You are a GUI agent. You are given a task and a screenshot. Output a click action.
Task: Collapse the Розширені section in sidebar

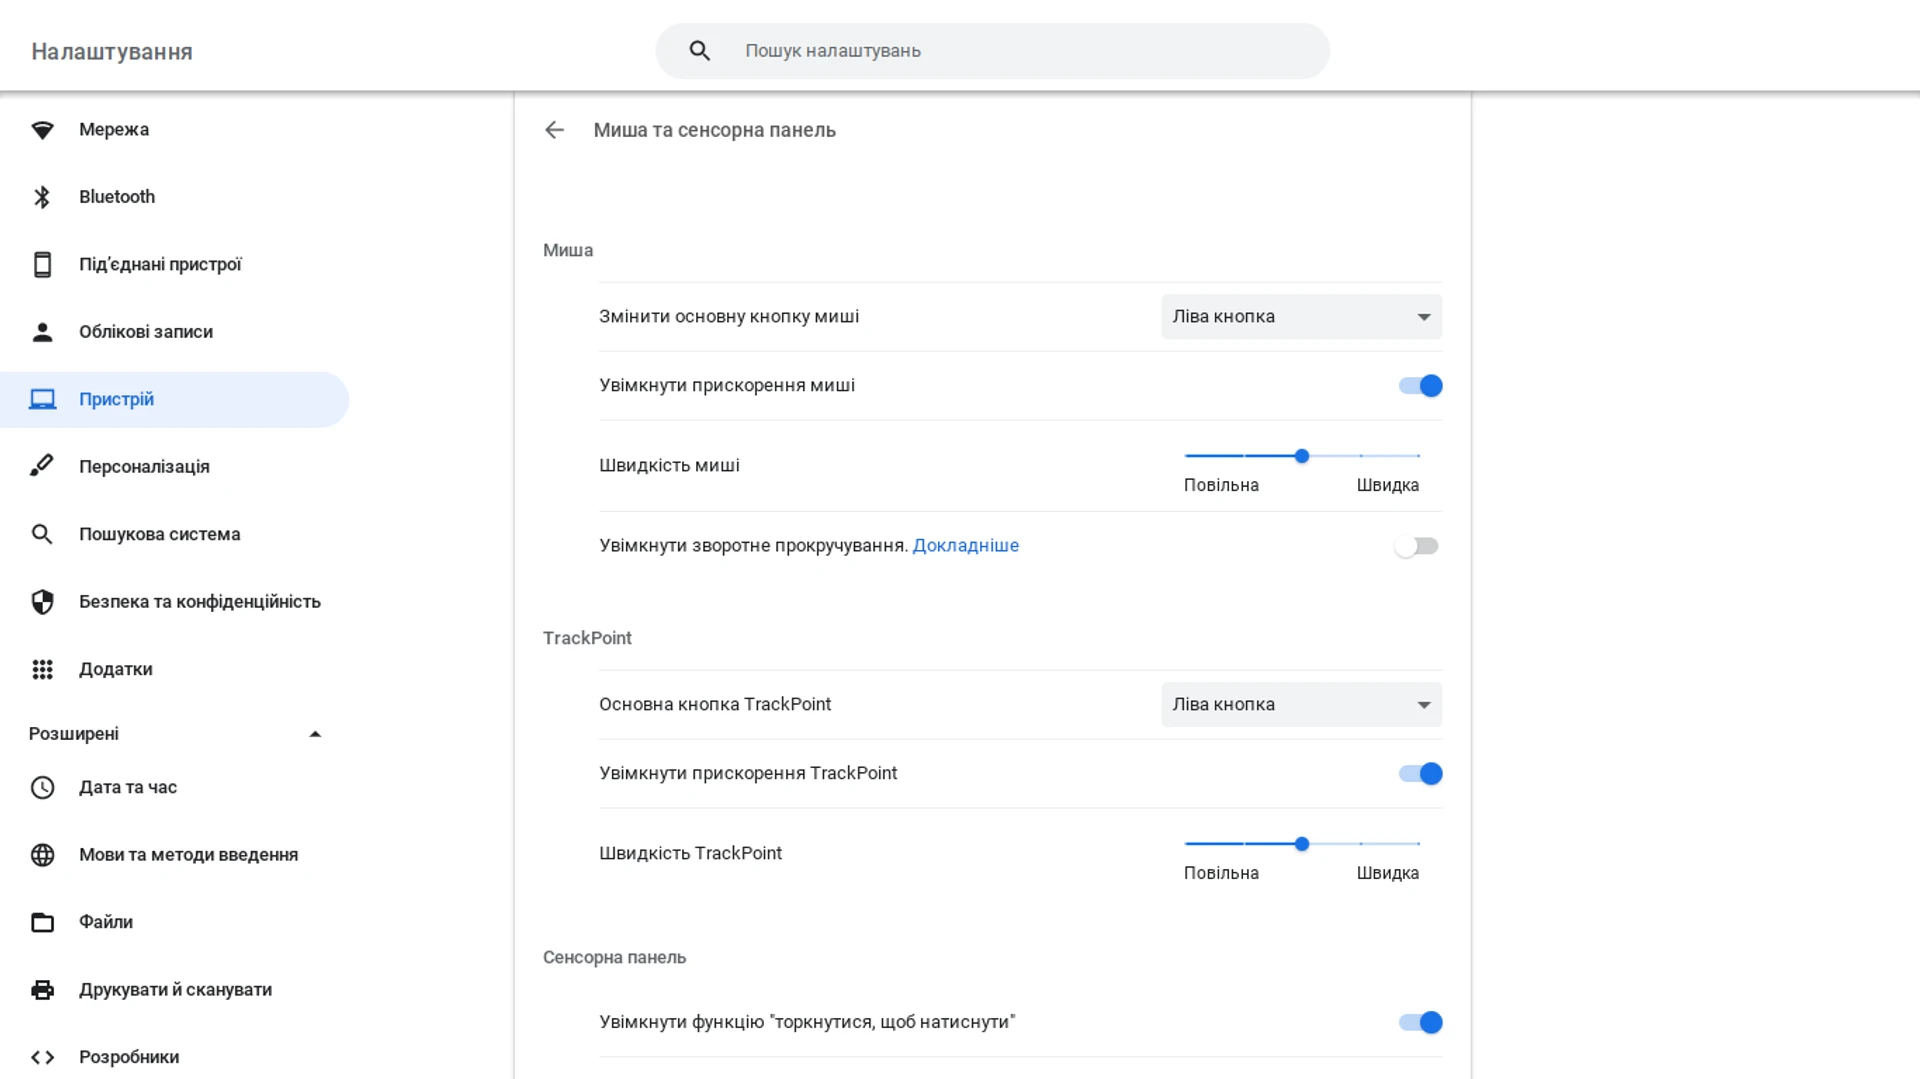[315, 734]
